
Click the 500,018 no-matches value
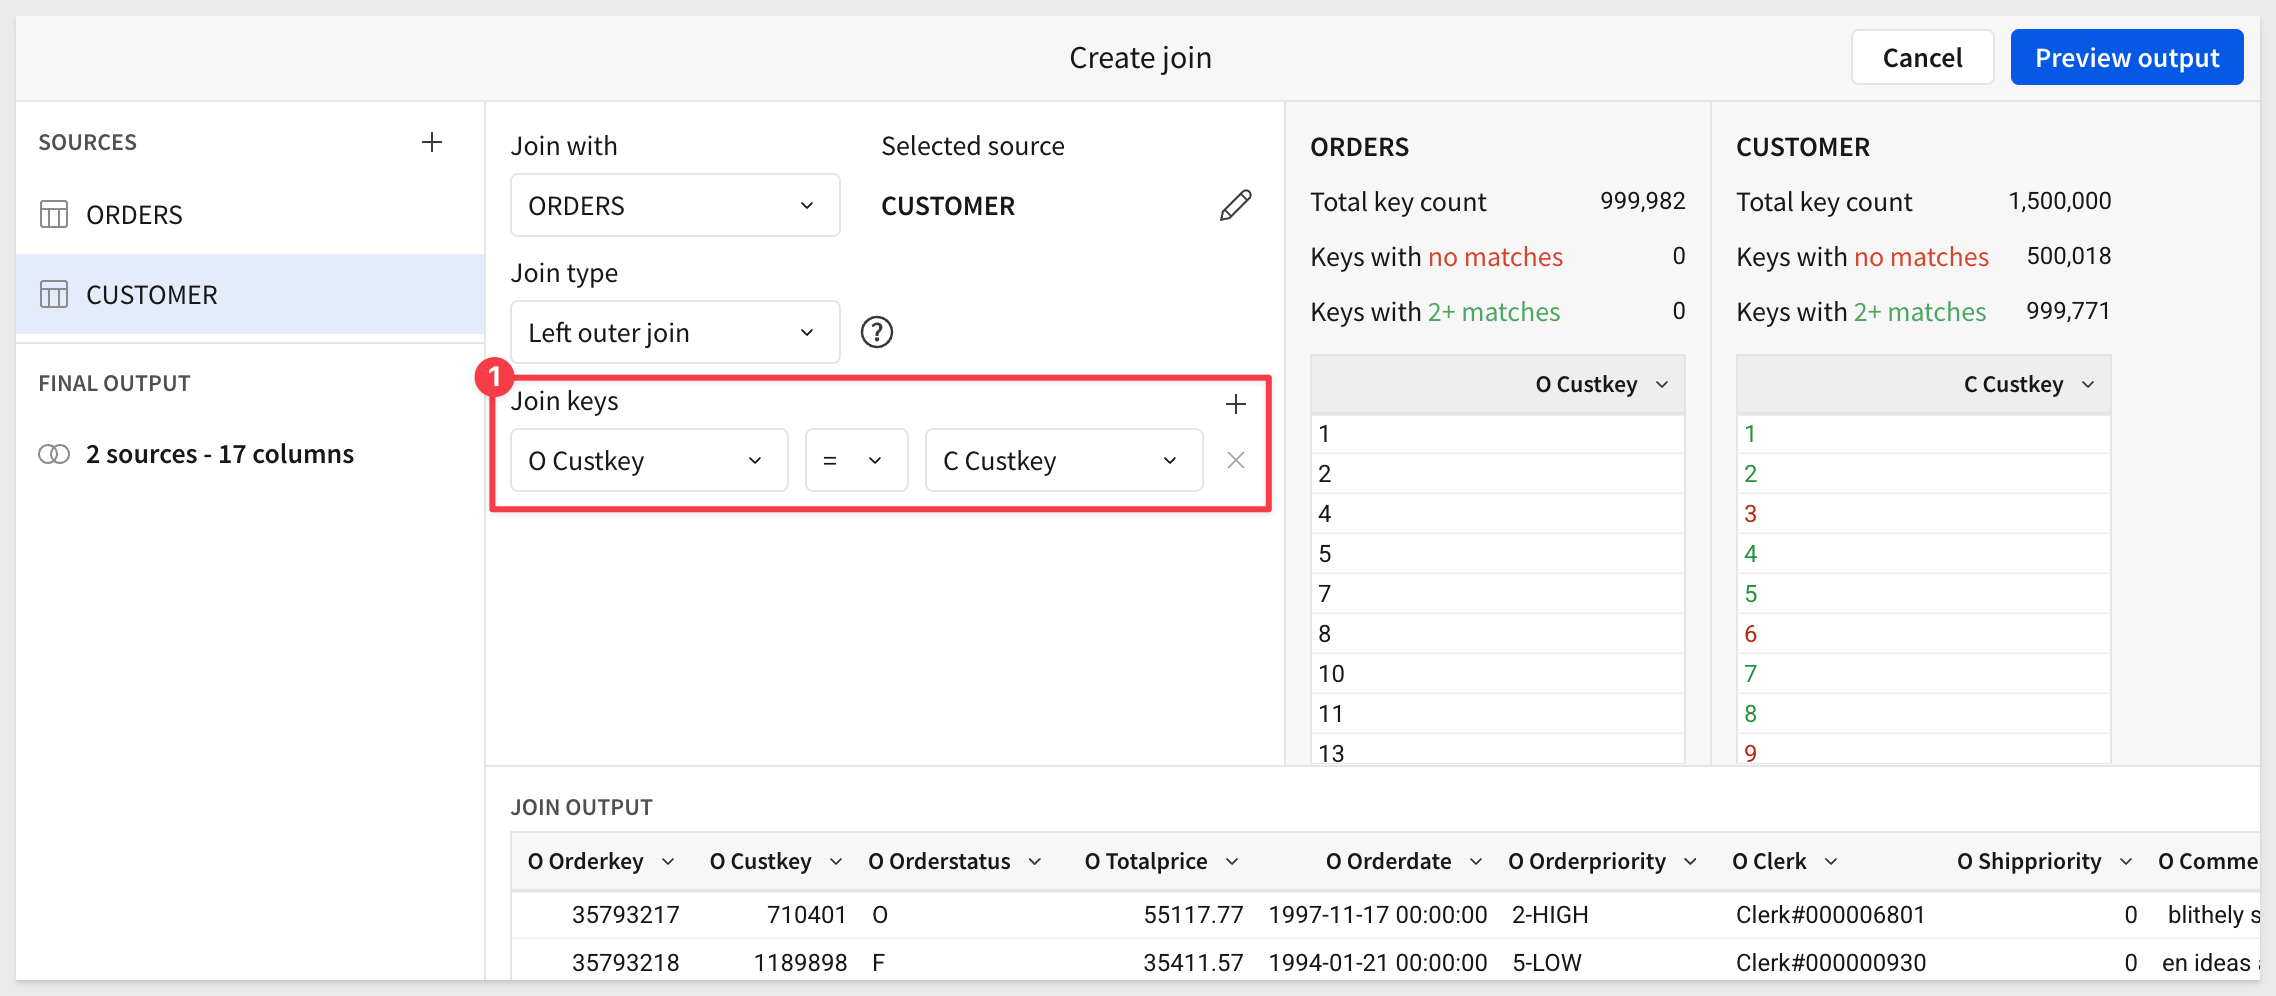(x=2069, y=256)
